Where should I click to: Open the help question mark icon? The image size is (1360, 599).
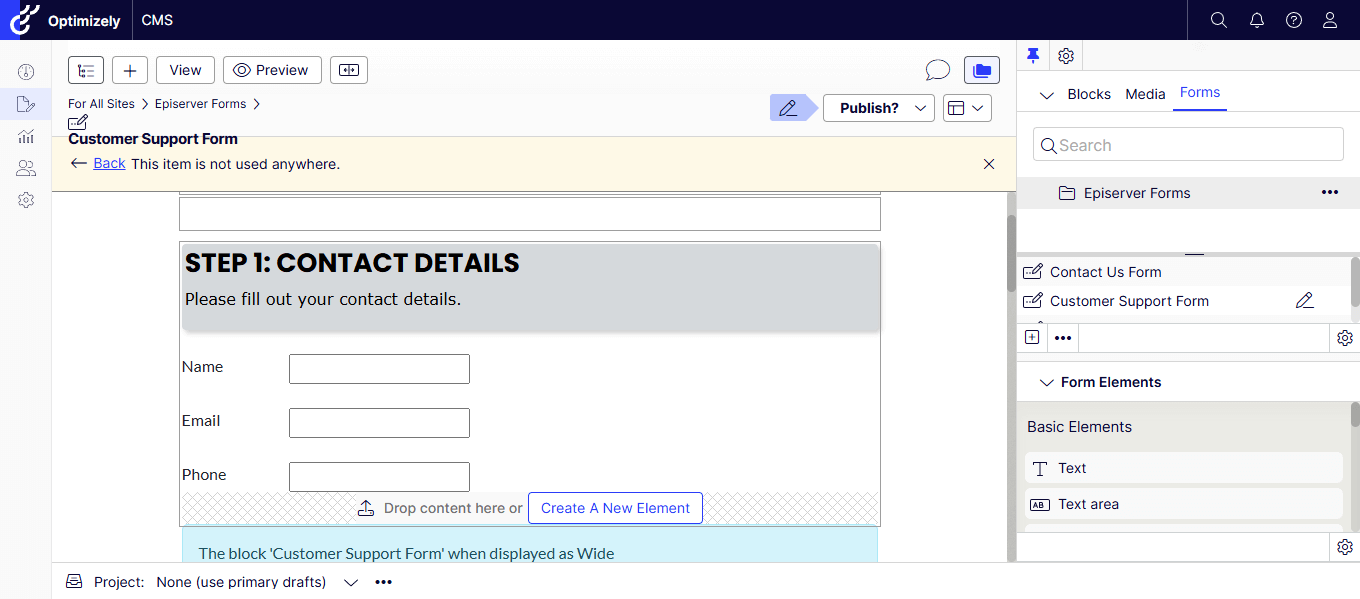(1294, 20)
